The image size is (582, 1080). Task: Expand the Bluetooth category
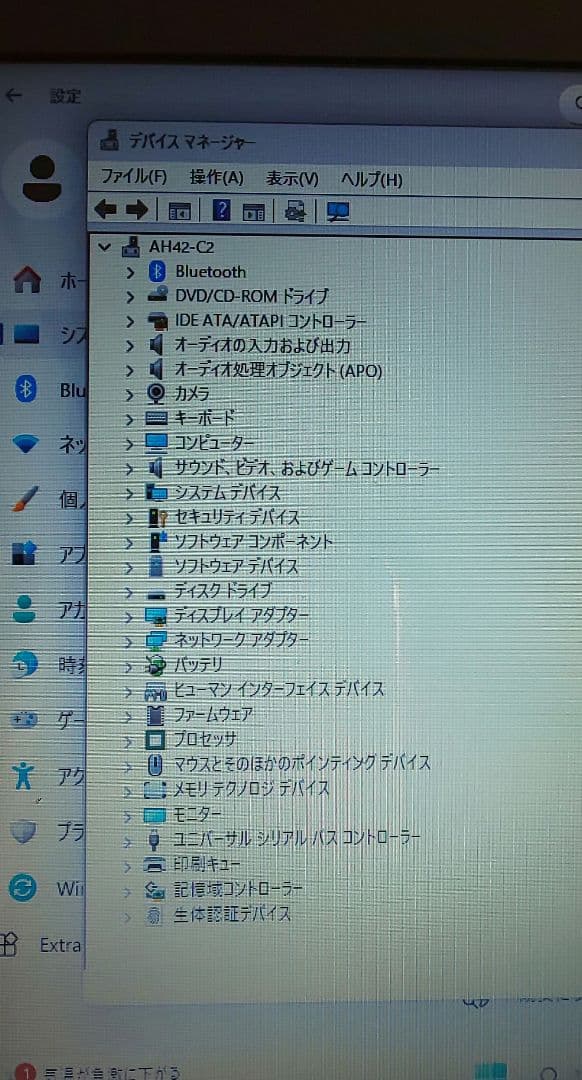click(129, 272)
